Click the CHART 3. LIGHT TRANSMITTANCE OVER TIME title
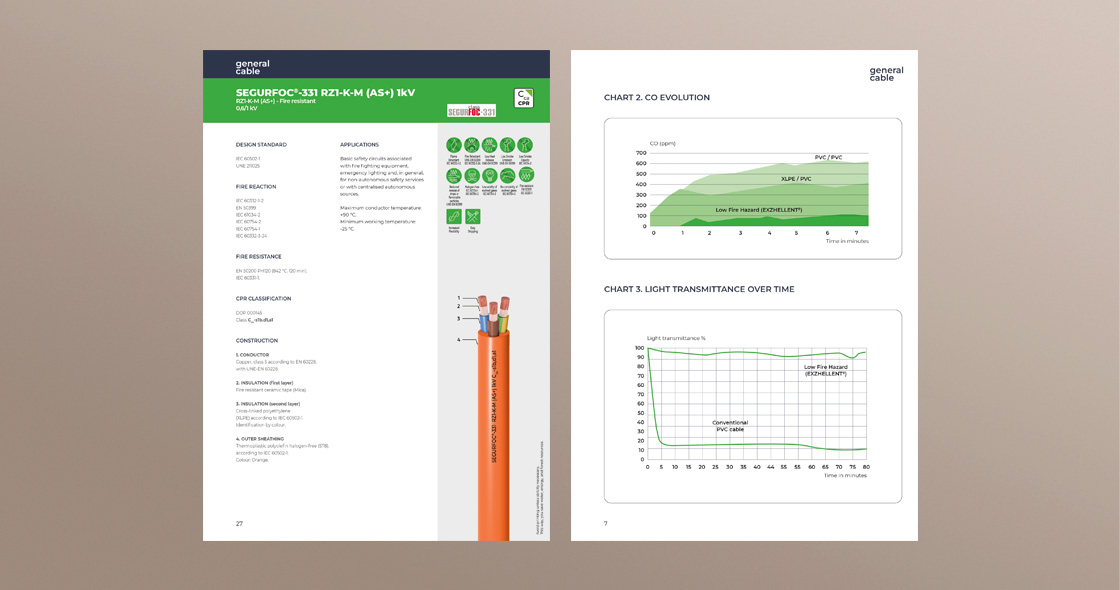 (x=699, y=289)
